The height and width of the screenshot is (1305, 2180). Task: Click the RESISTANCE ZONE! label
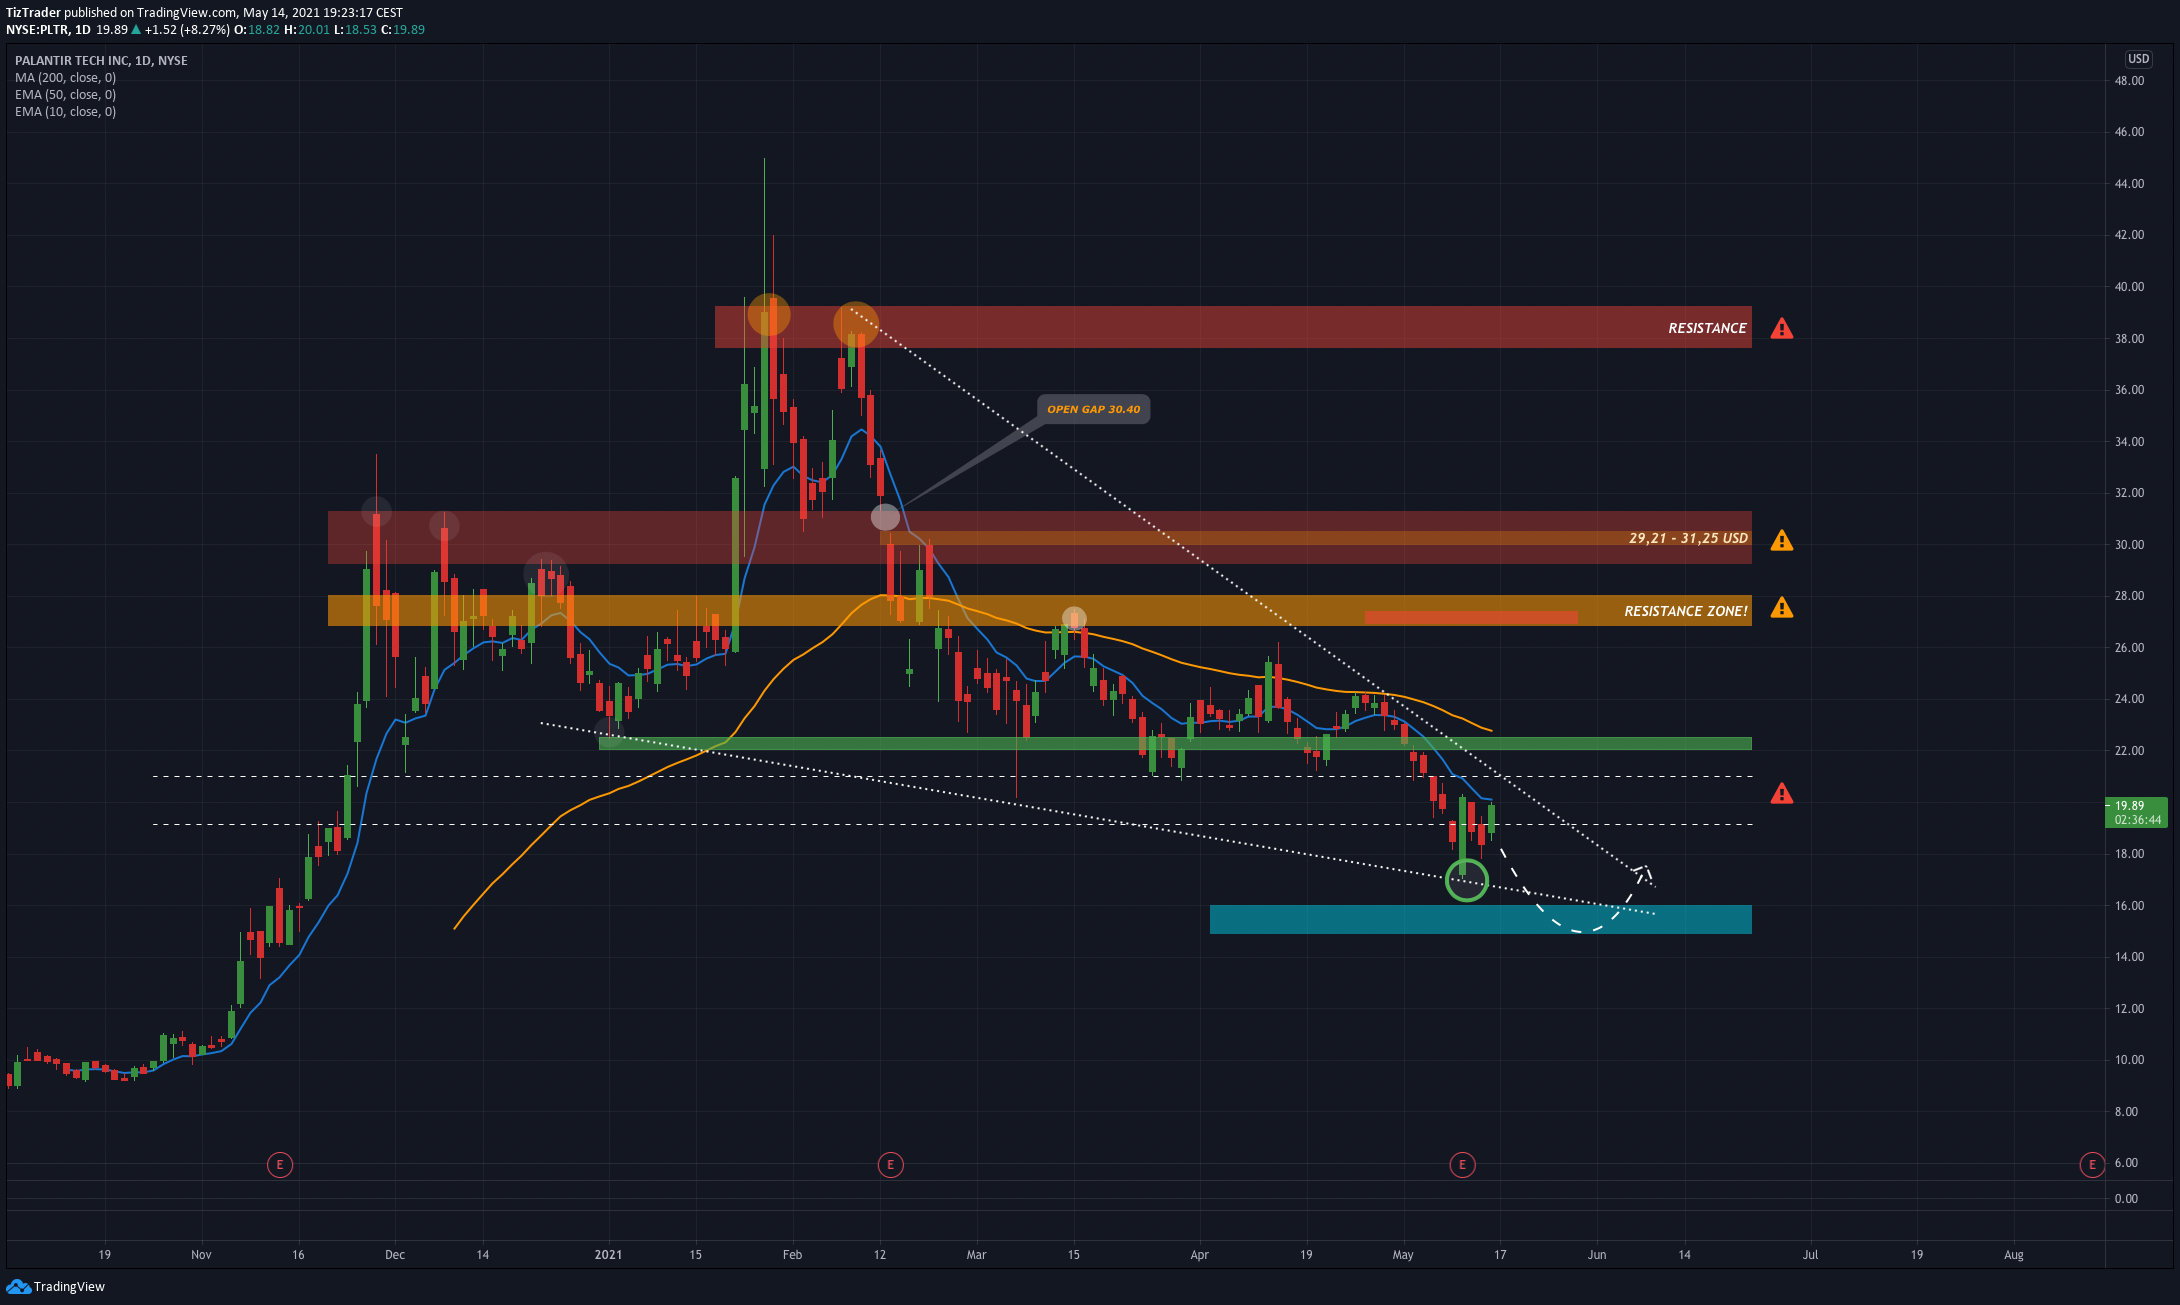(1686, 611)
